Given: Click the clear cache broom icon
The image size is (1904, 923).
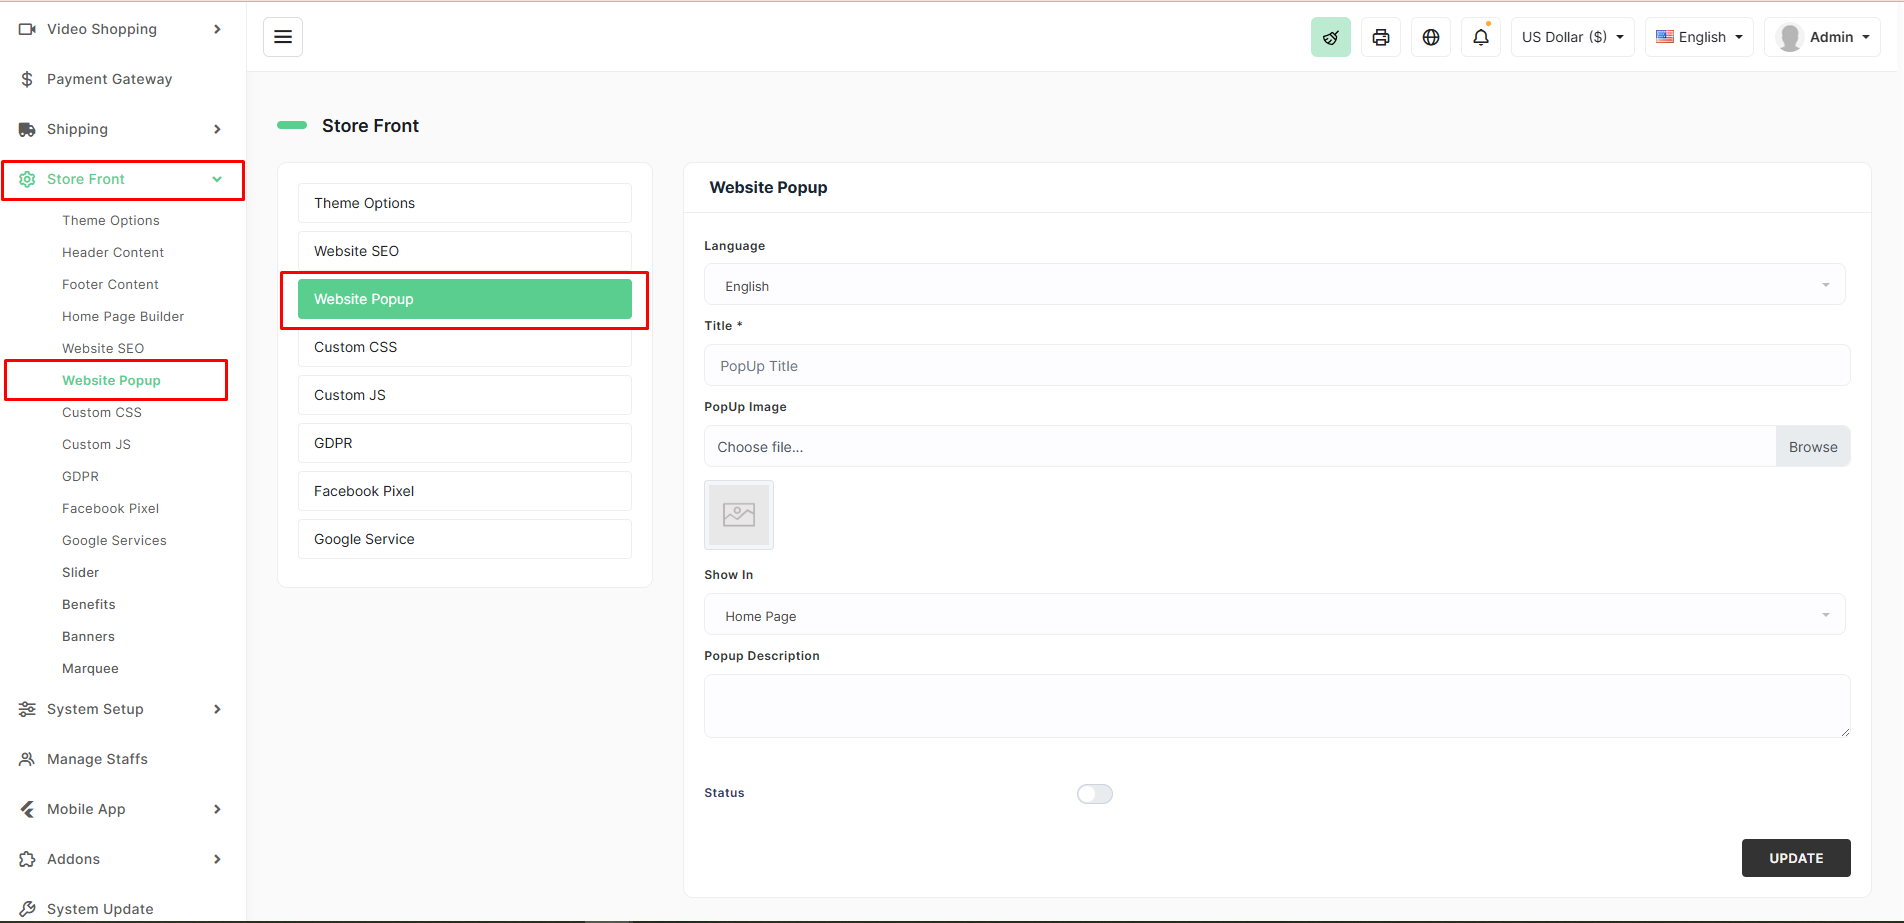Looking at the screenshot, I should 1330,36.
